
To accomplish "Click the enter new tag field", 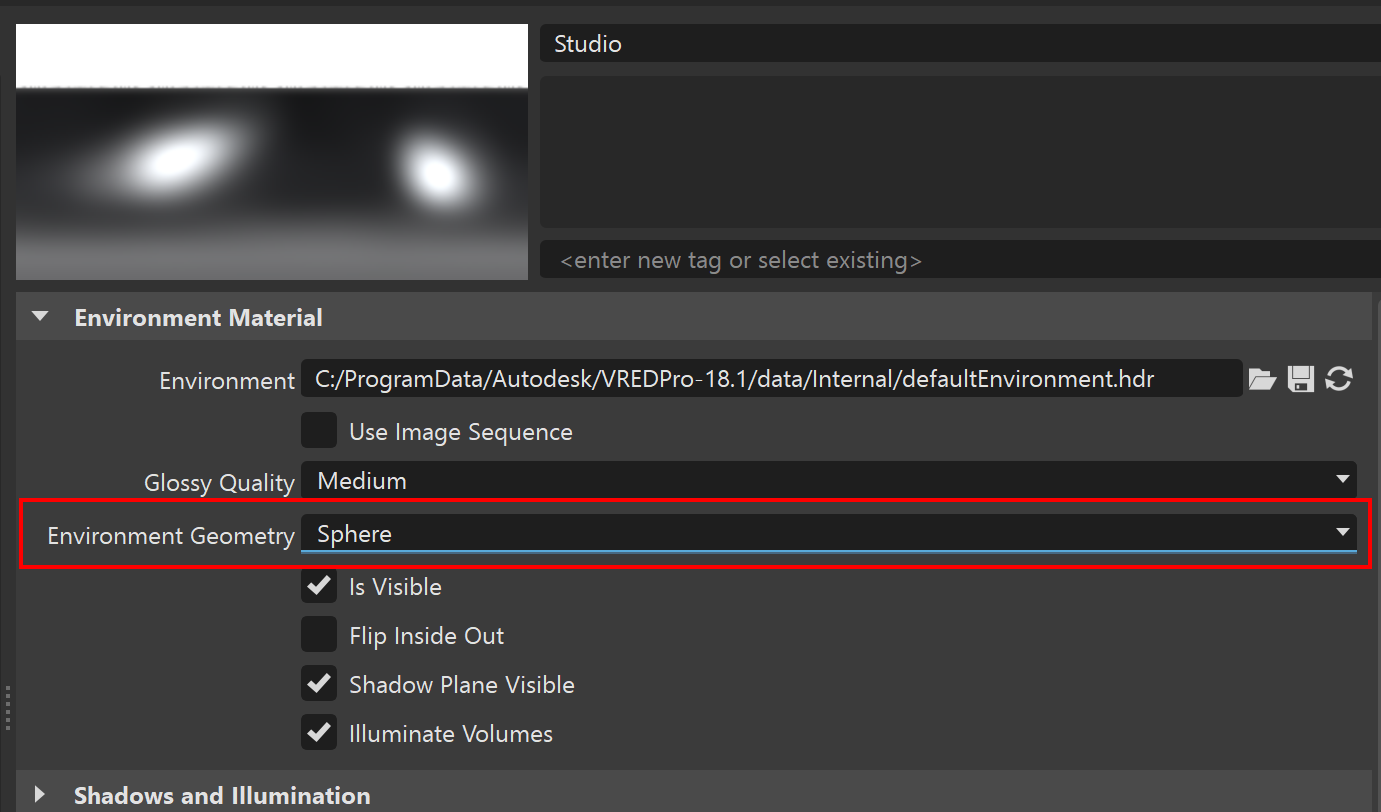I will pos(958,260).
